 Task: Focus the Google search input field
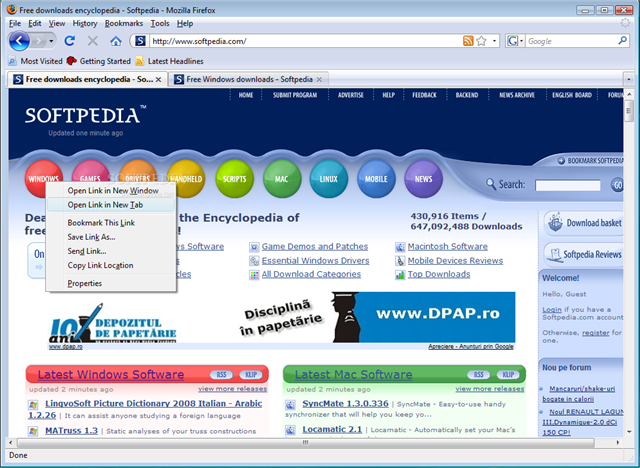pyautogui.click(x=571, y=41)
